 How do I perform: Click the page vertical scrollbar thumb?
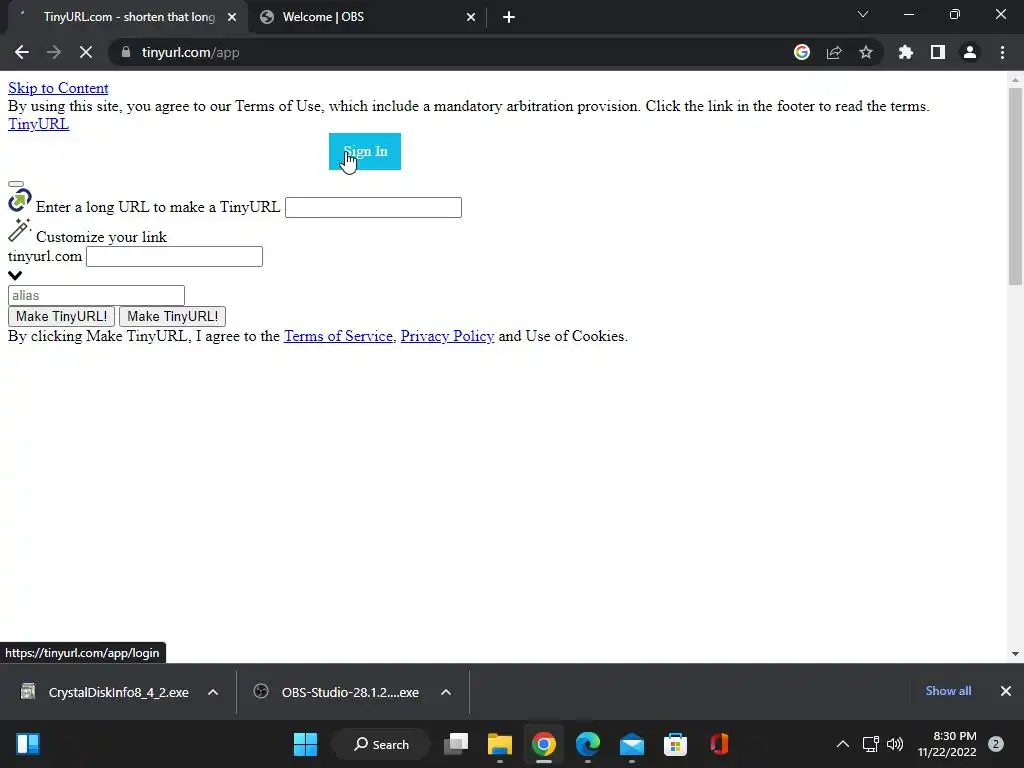[1015, 186]
